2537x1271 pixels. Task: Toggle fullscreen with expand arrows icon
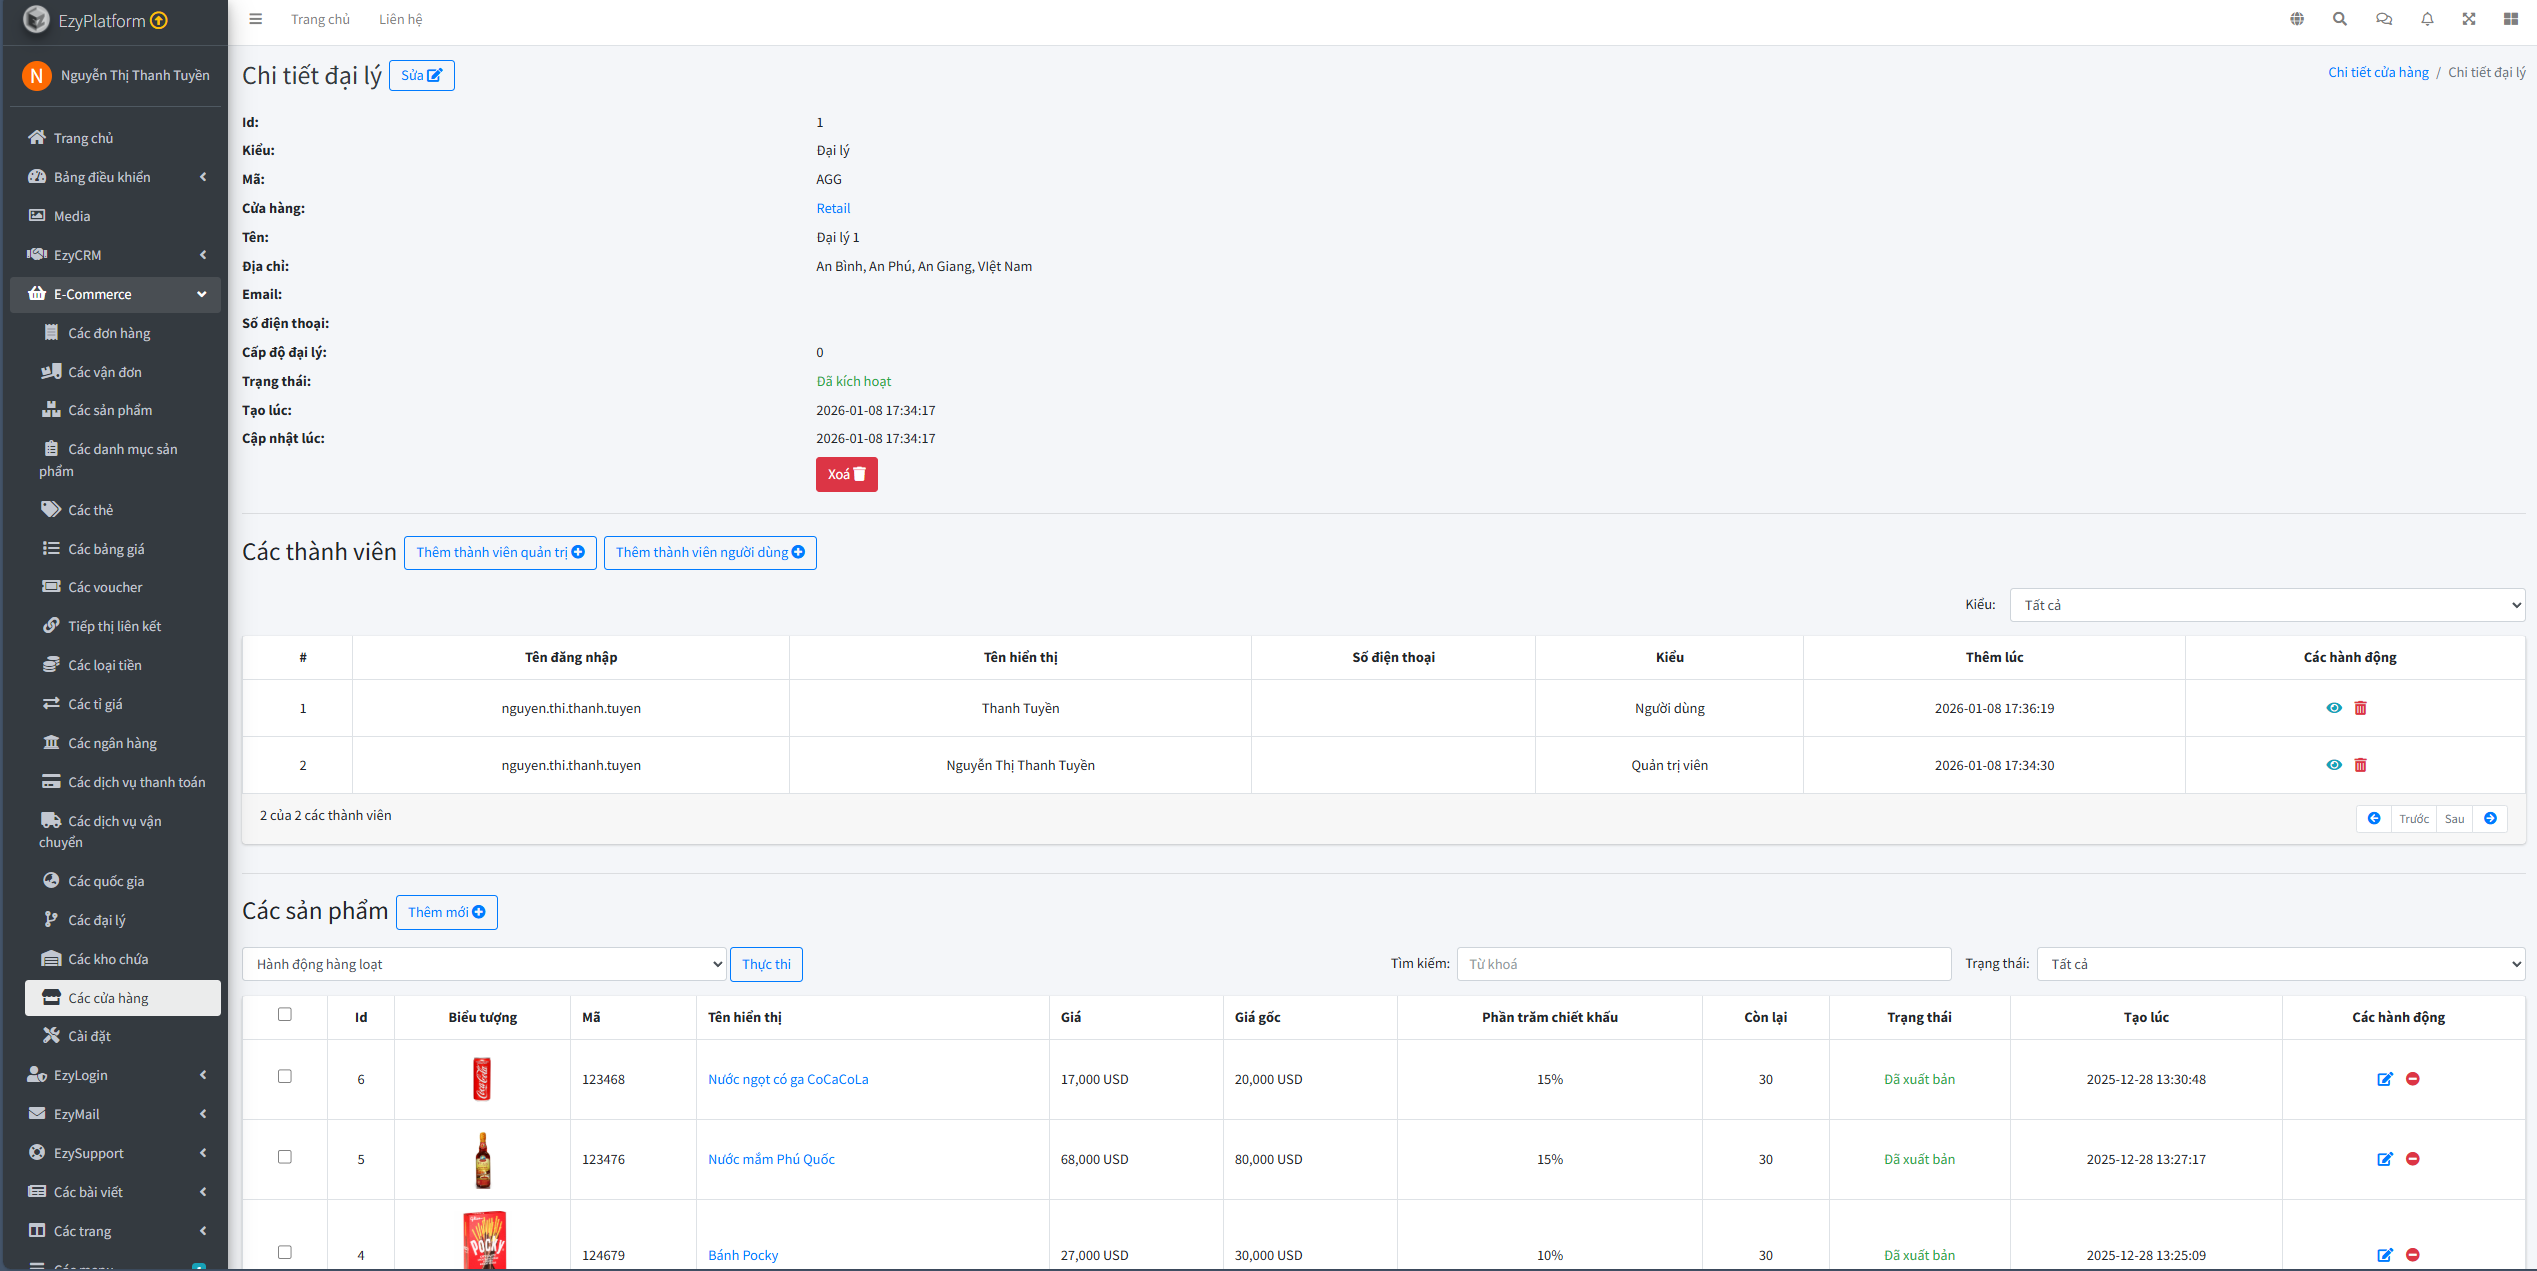(2469, 19)
